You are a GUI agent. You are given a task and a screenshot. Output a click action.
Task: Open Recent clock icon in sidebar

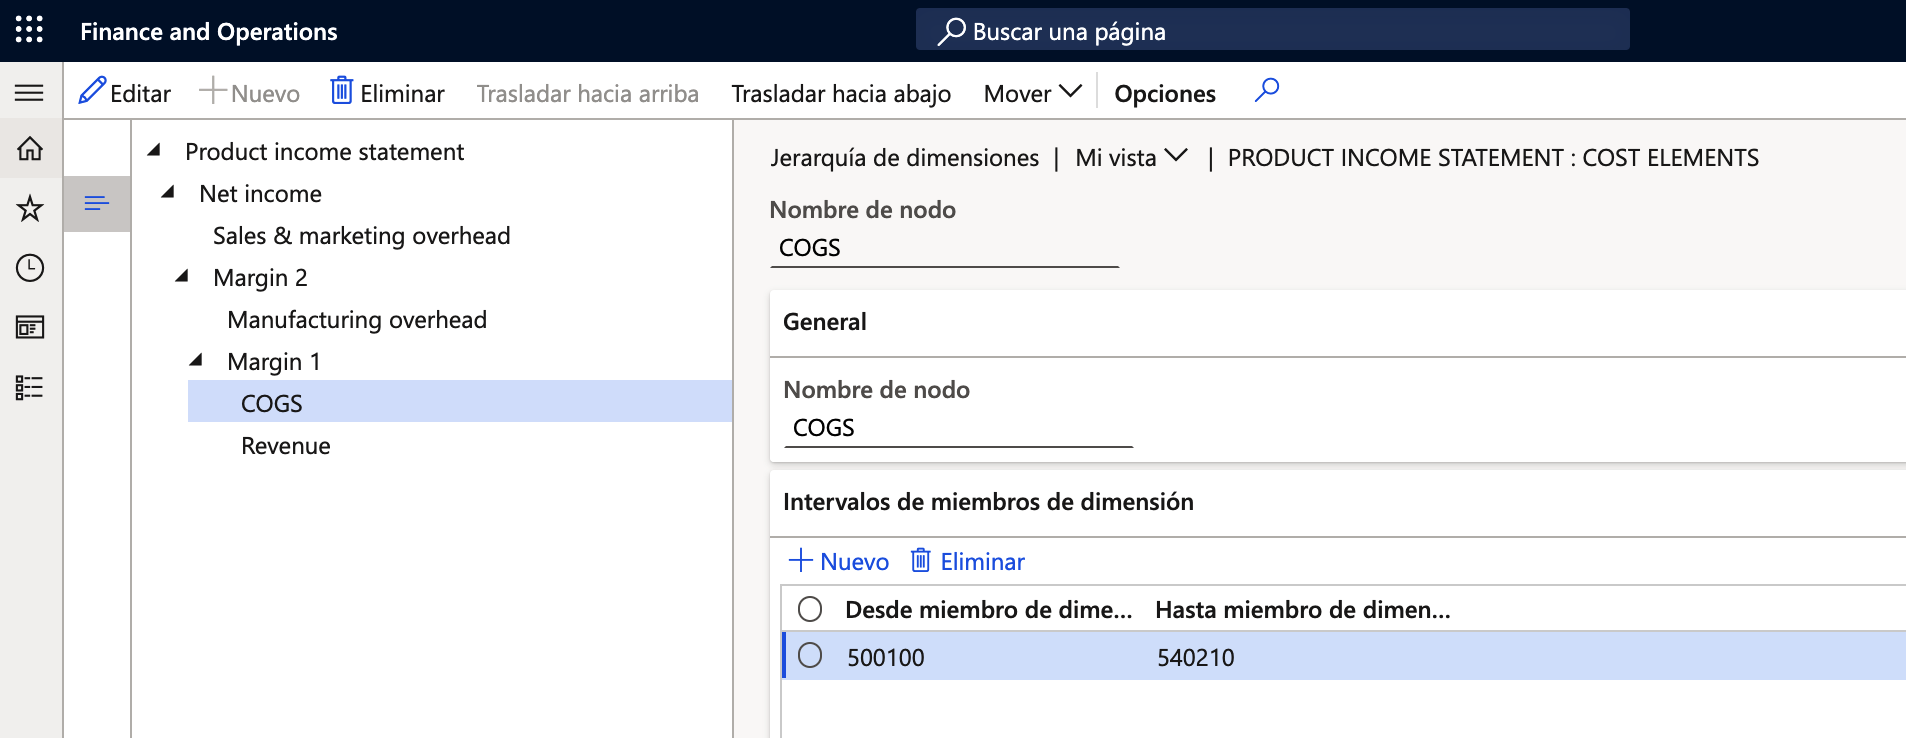(x=30, y=268)
